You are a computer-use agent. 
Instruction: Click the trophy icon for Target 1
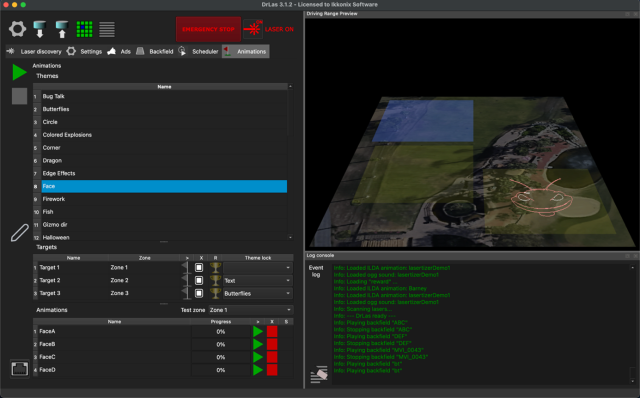[x=215, y=267]
